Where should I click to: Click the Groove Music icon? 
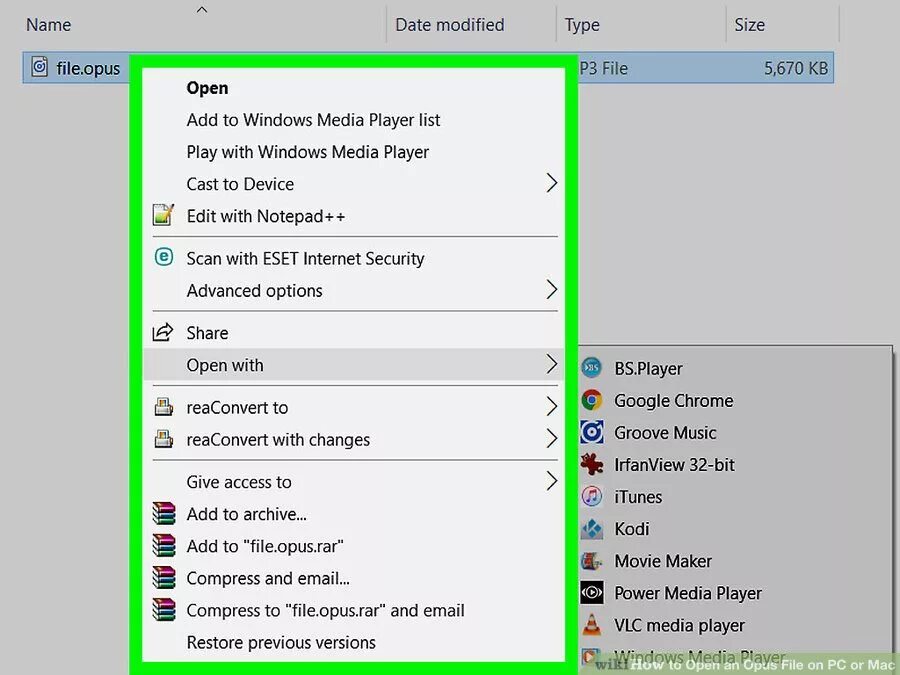pos(592,432)
